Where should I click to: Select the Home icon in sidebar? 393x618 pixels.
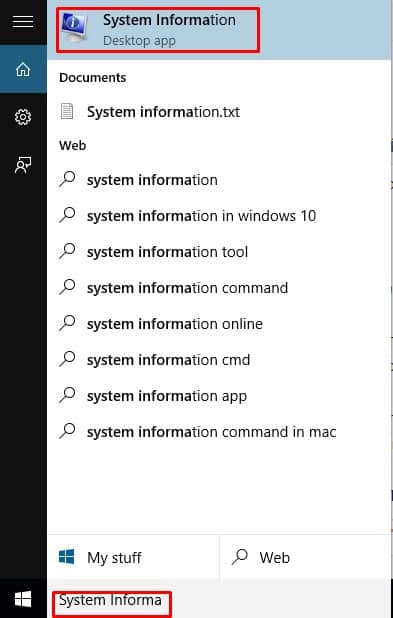(x=23, y=69)
